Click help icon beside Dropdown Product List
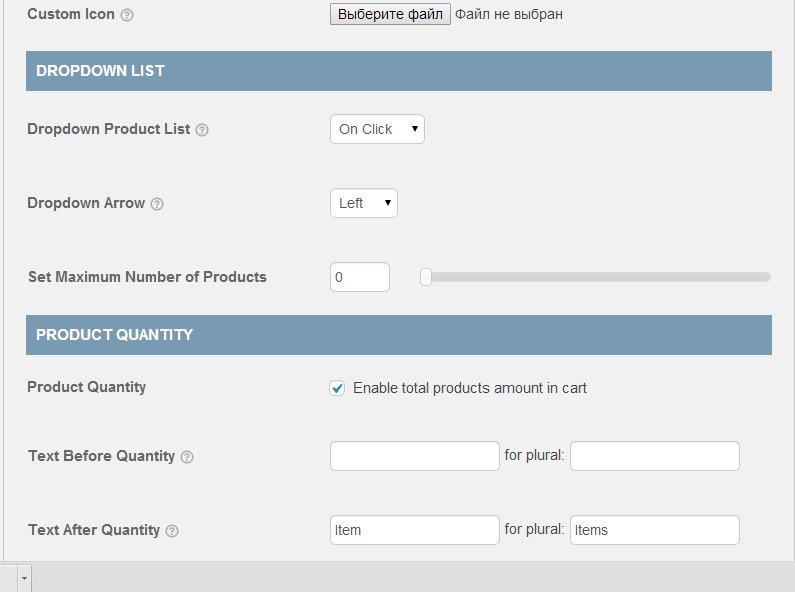Screen dimensions: 795x592 click(x=202, y=130)
